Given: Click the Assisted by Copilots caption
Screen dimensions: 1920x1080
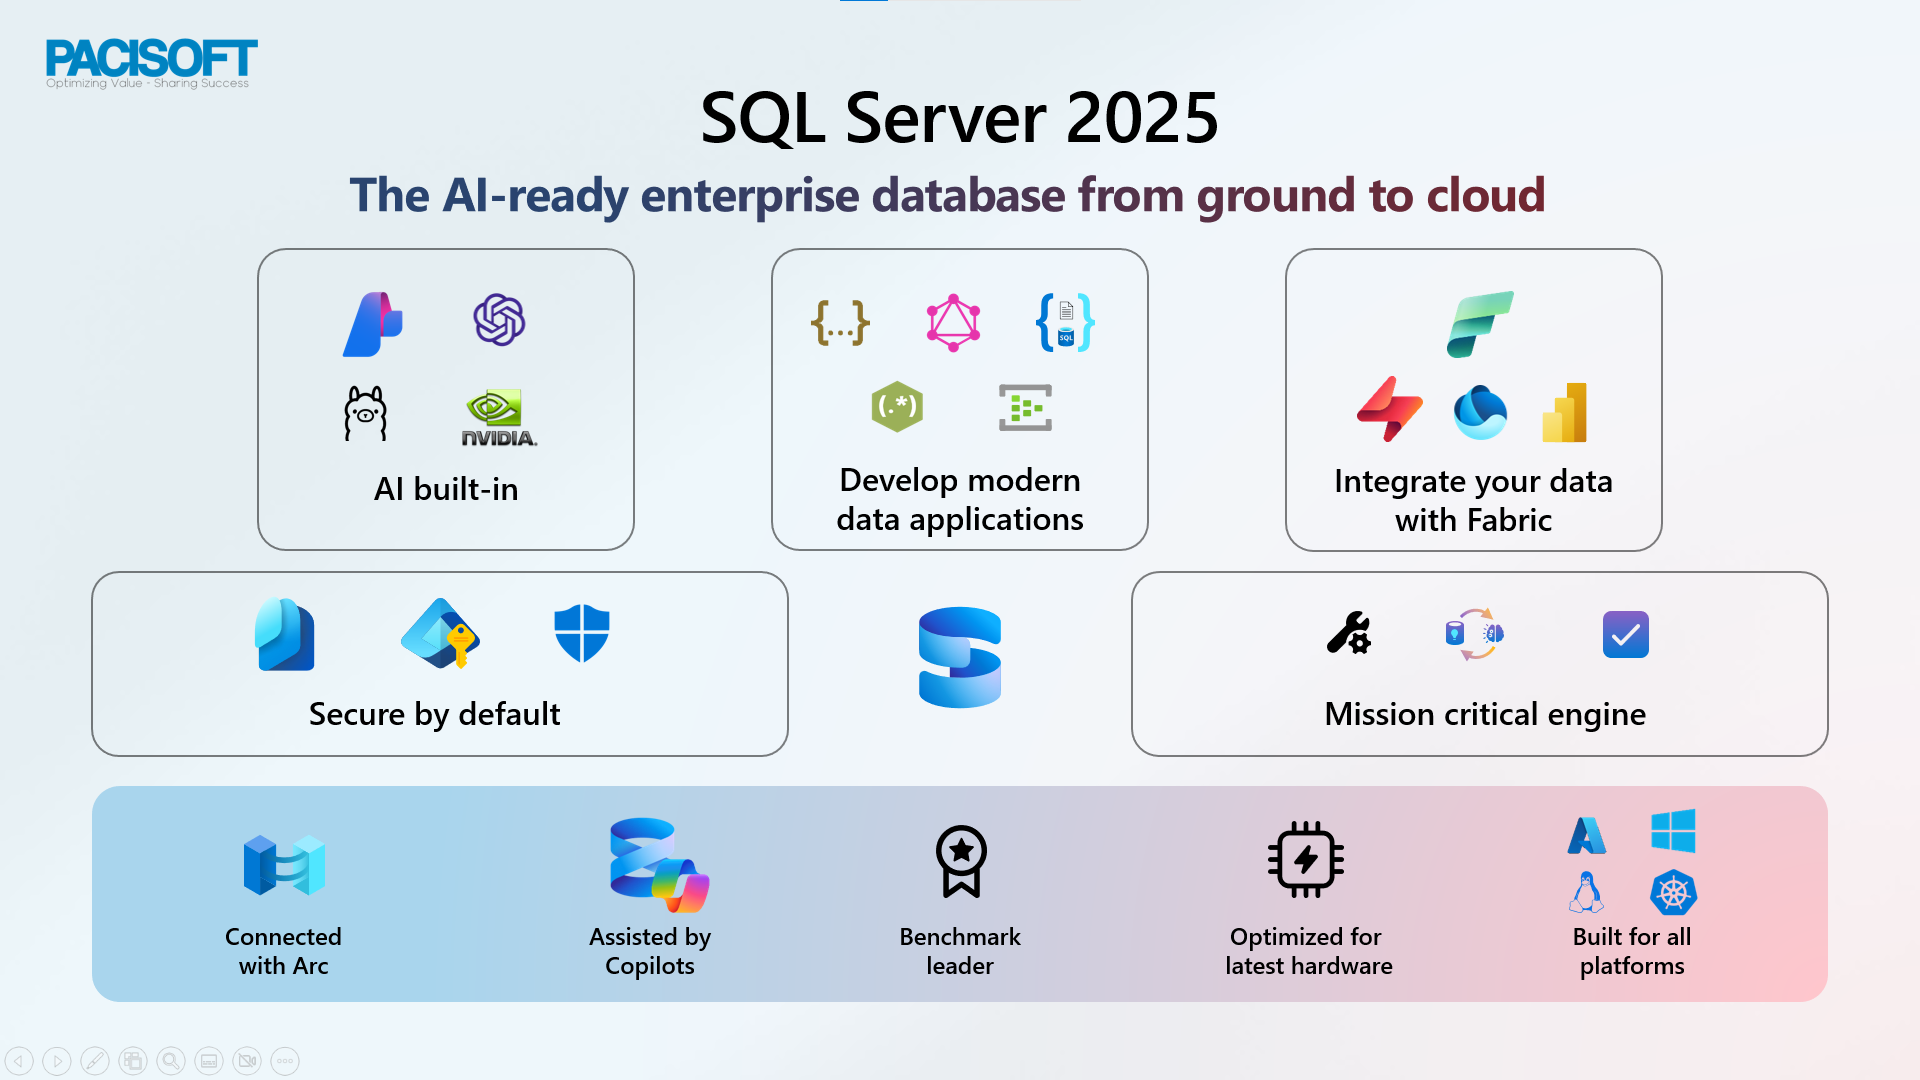Looking at the screenshot, I should (650, 951).
